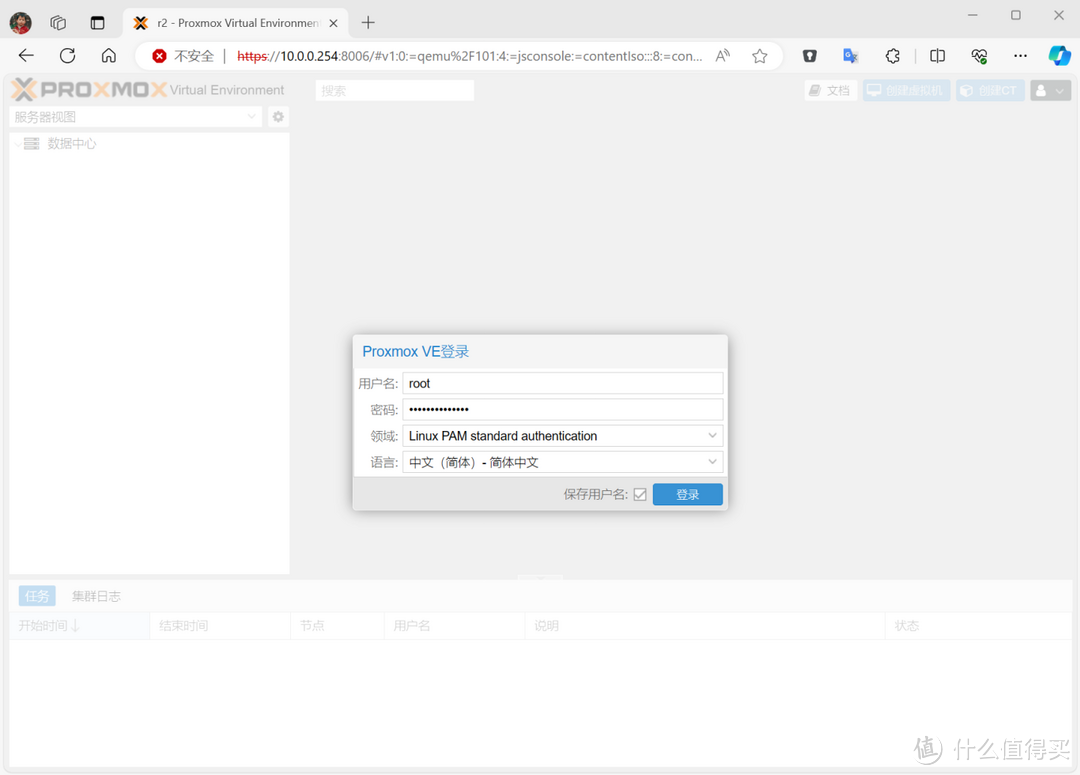Viewport: 1080px width, 775px height.
Task: Open the Copilot sidebar icon
Action: 1059,56
